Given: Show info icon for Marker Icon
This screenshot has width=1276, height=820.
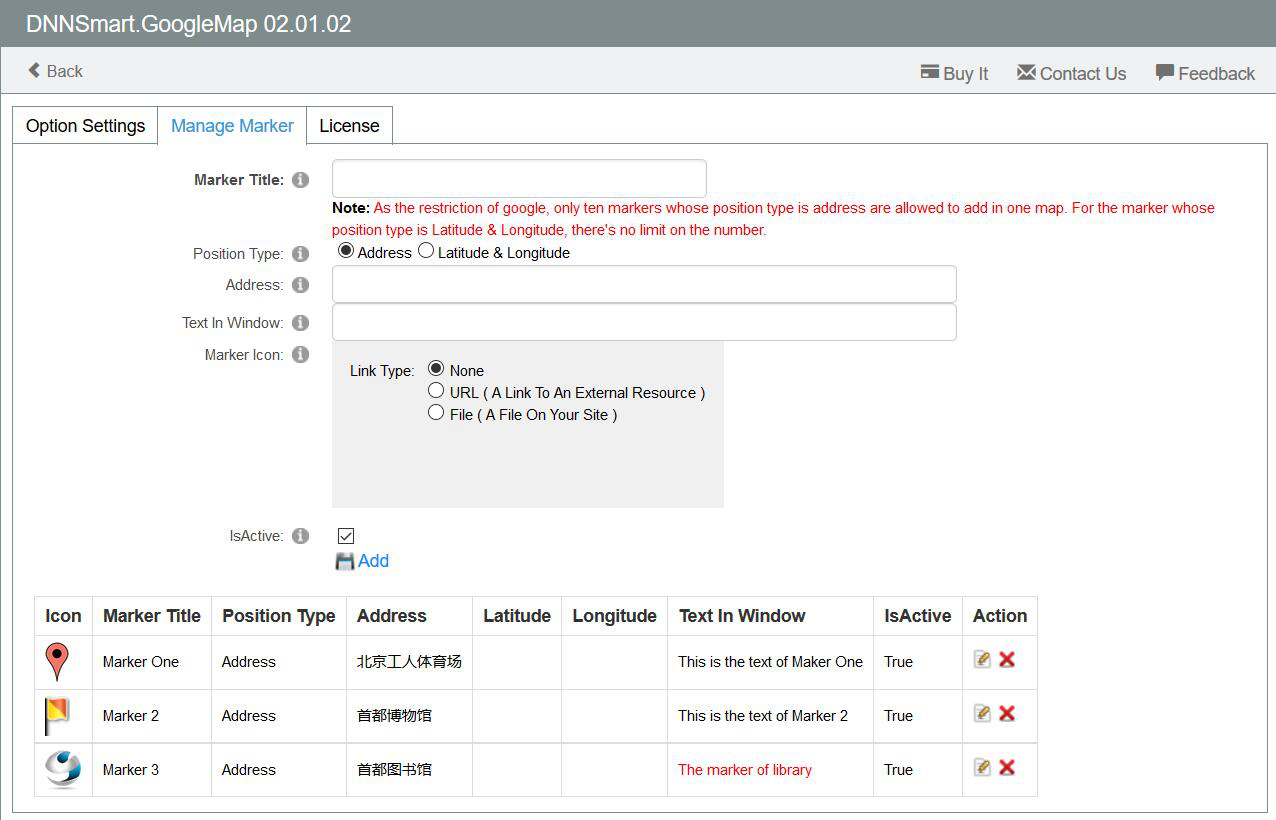Looking at the screenshot, I should coord(300,355).
